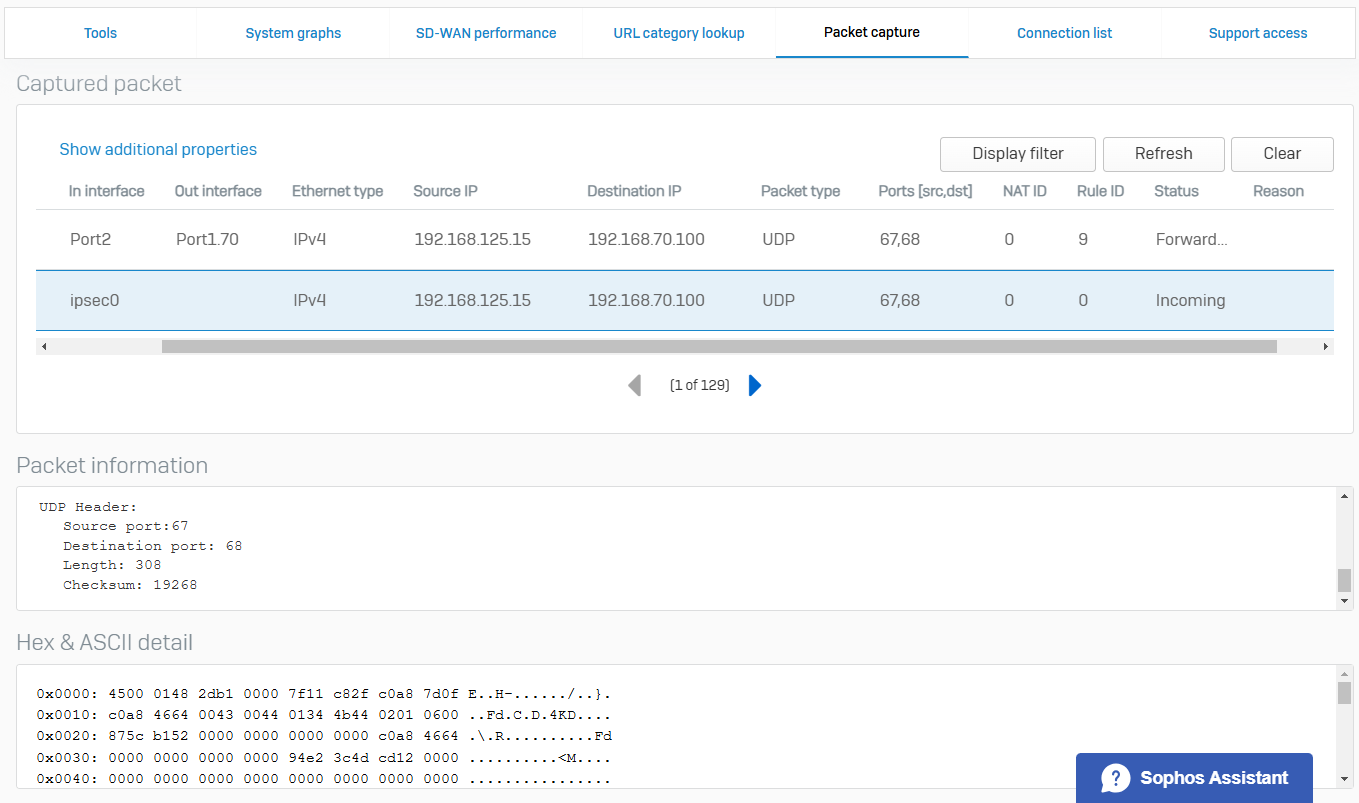This screenshot has height=803, width=1359.
Task: Open the Tools tab
Action: (100, 33)
